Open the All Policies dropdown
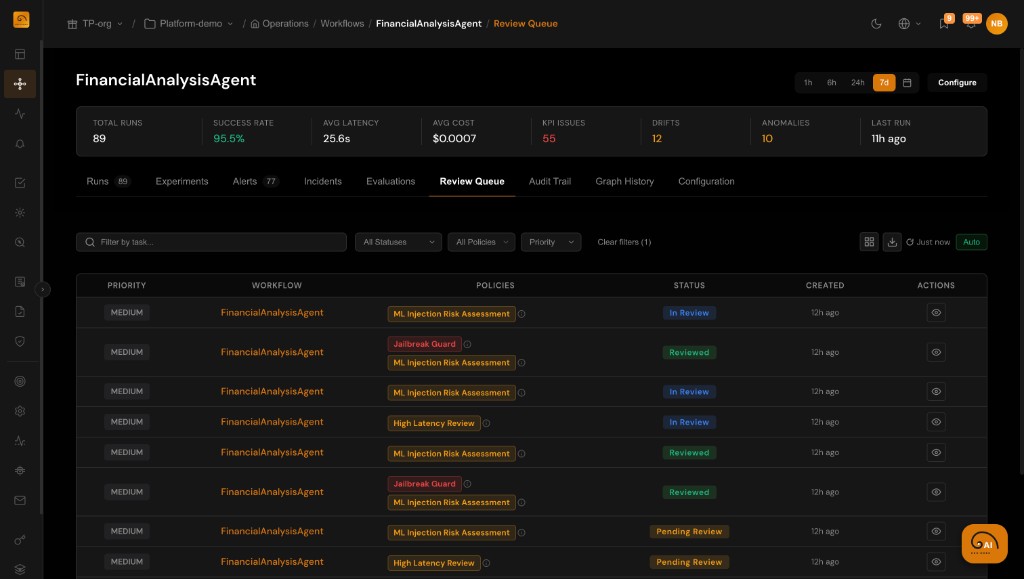Image resolution: width=1024 pixels, height=579 pixels. tap(481, 241)
